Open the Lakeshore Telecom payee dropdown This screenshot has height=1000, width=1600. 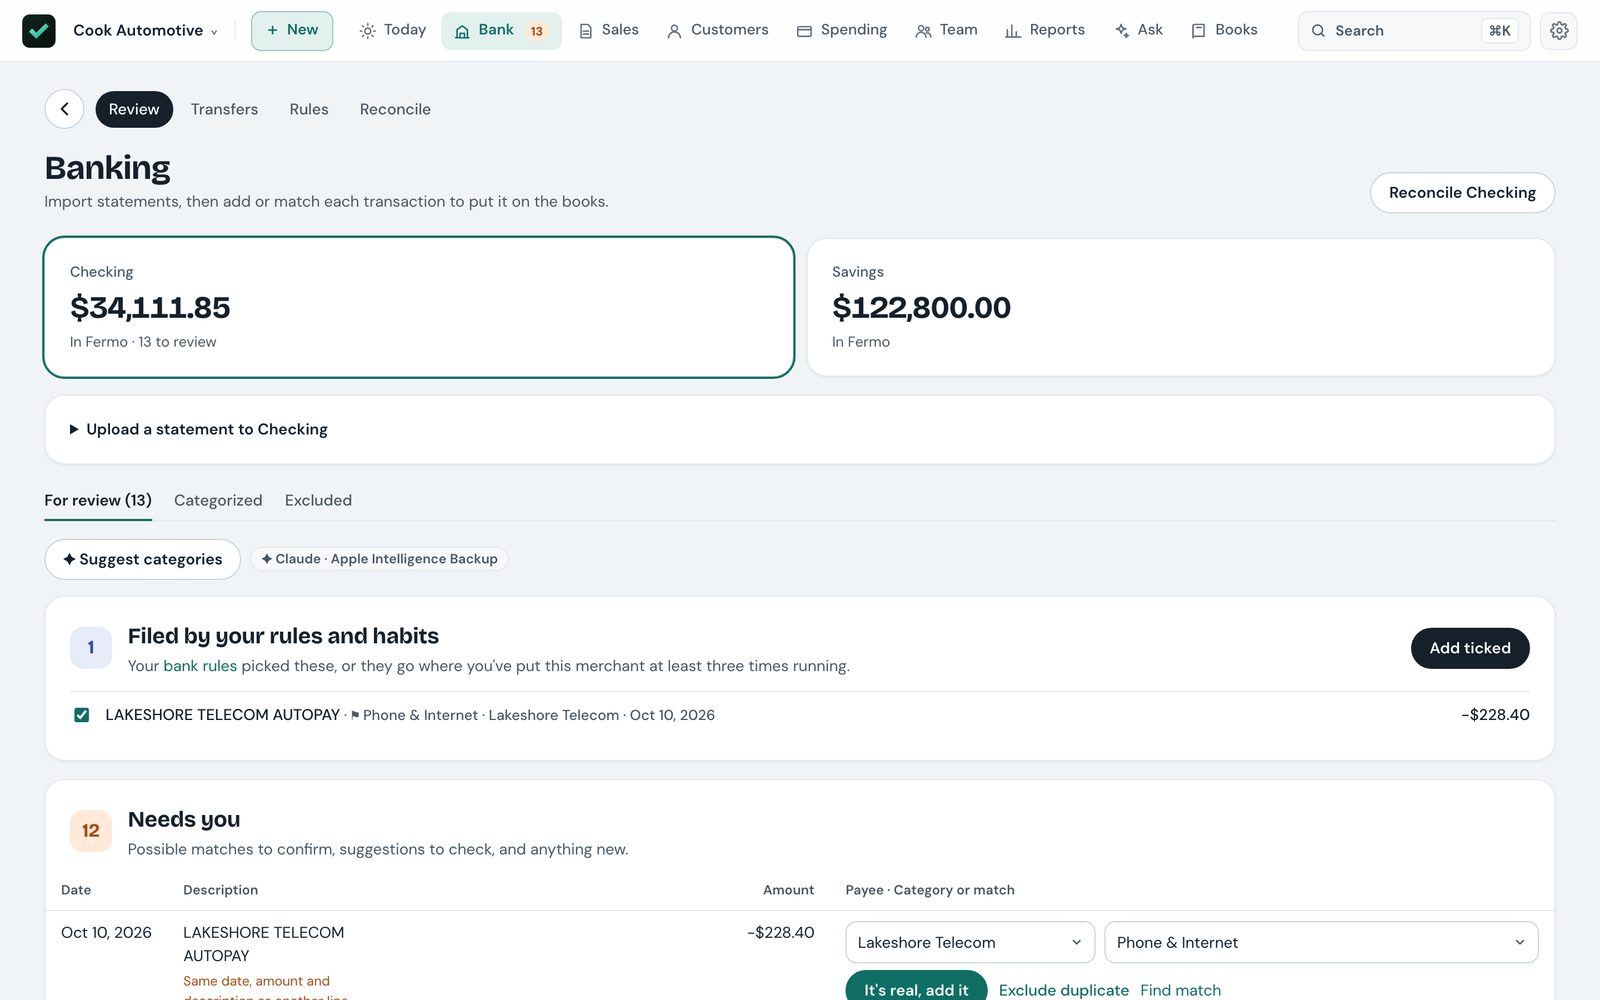click(x=970, y=942)
